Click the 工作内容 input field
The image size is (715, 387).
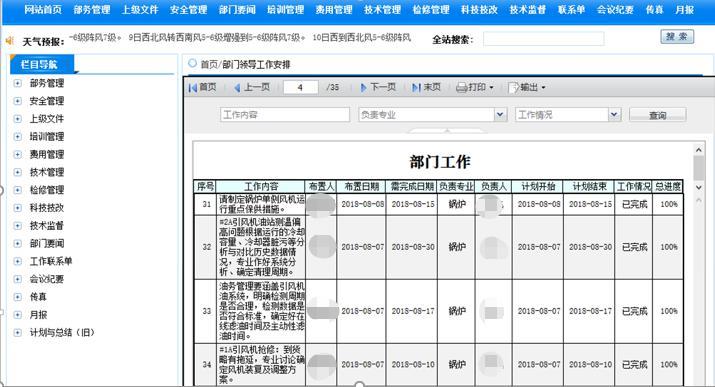pyautogui.click(x=285, y=114)
